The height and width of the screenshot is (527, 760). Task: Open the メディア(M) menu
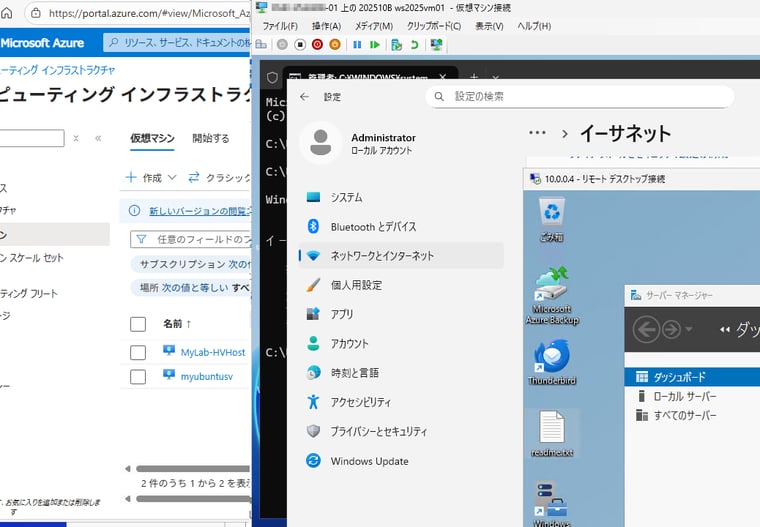pos(374,26)
